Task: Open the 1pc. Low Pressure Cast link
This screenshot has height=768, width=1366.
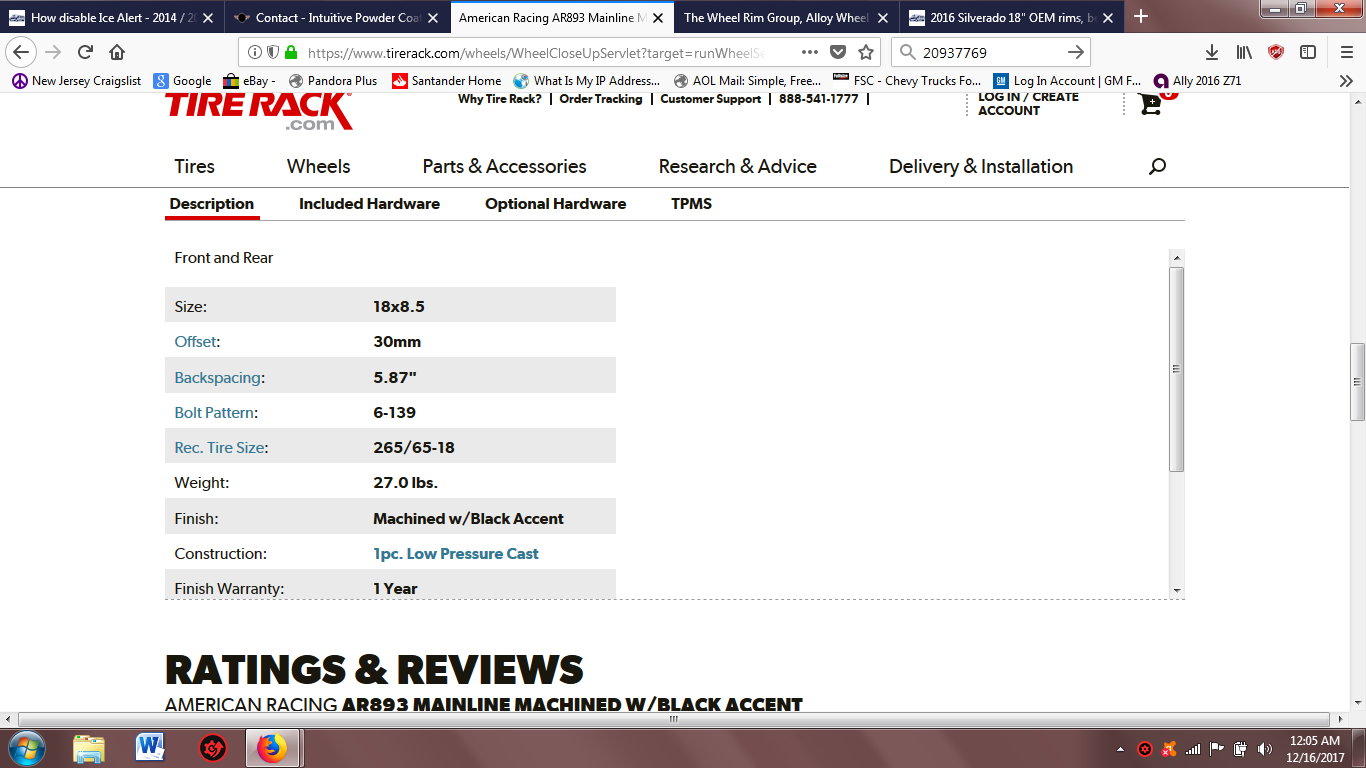Action: tap(456, 554)
